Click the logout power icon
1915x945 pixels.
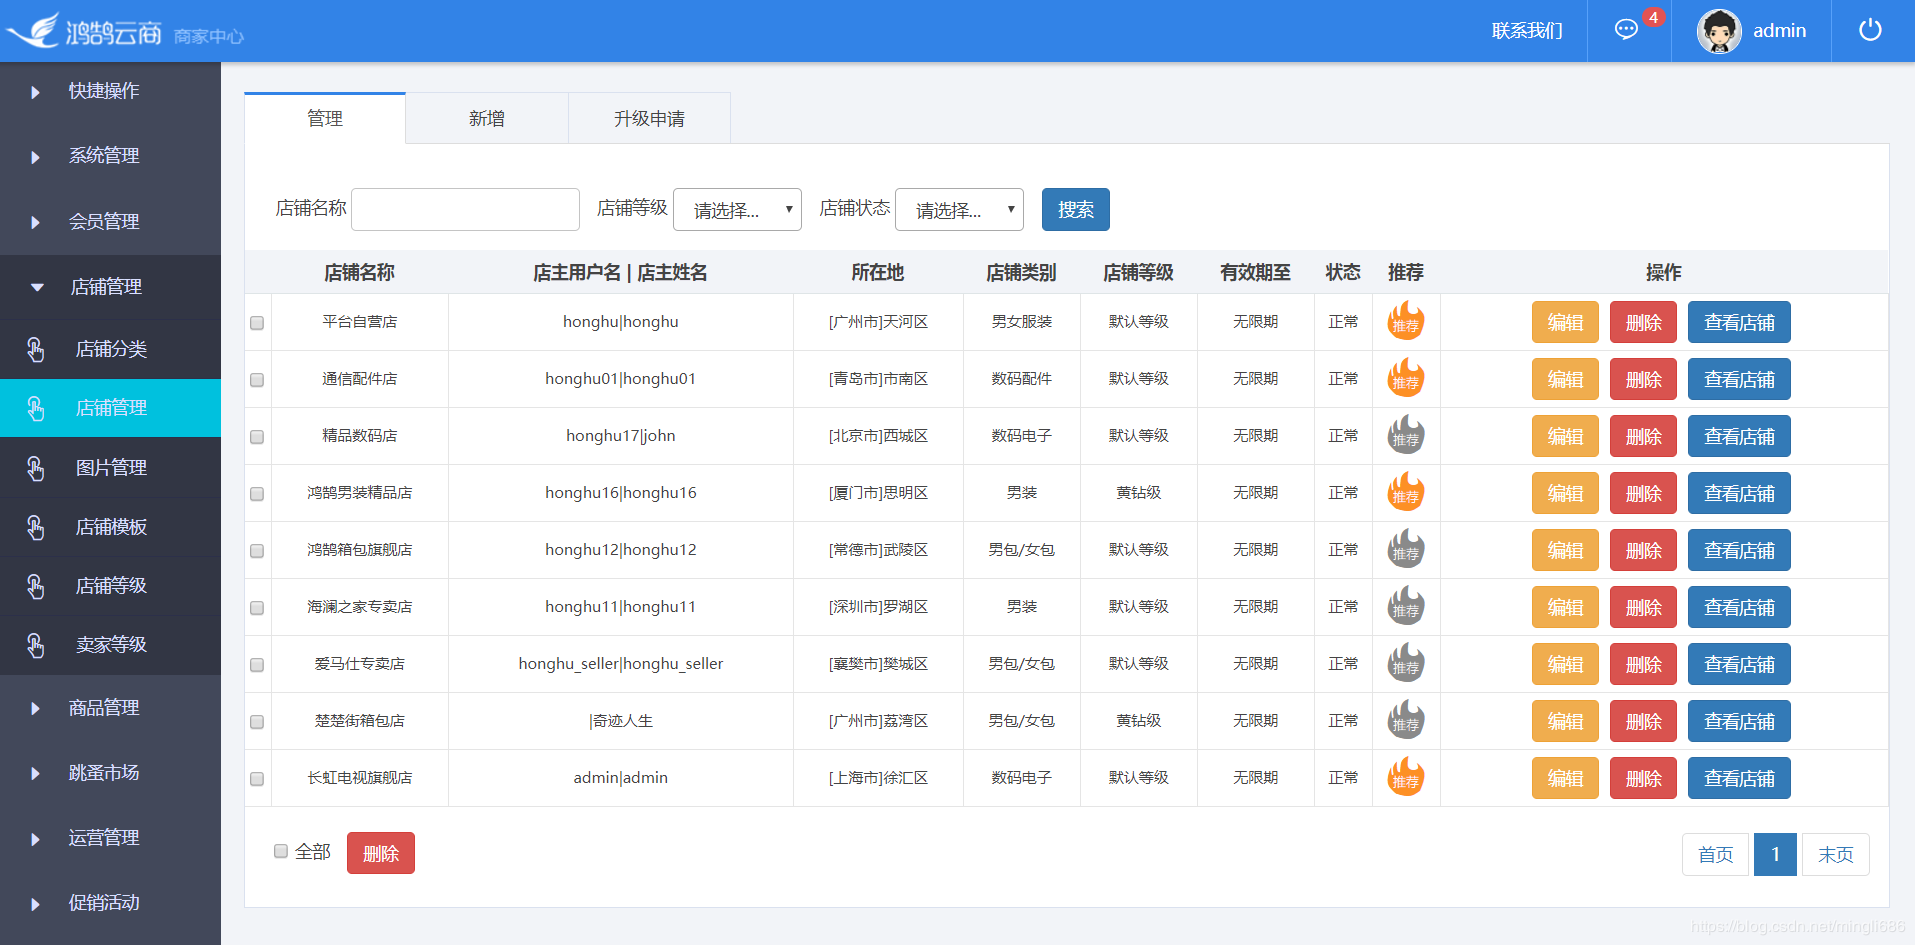coord(1869,29)
